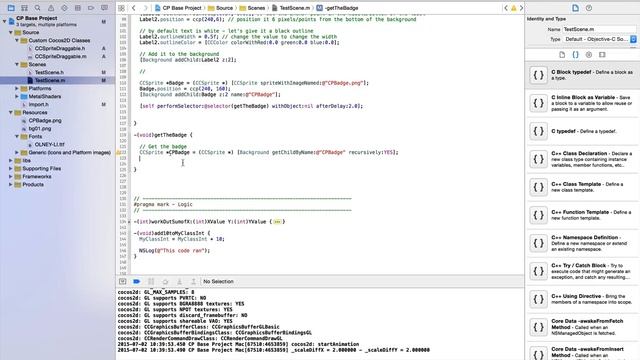Open the Debug navigator tab
This screenshot has width=640, height=360.
(x=78, y=8)
